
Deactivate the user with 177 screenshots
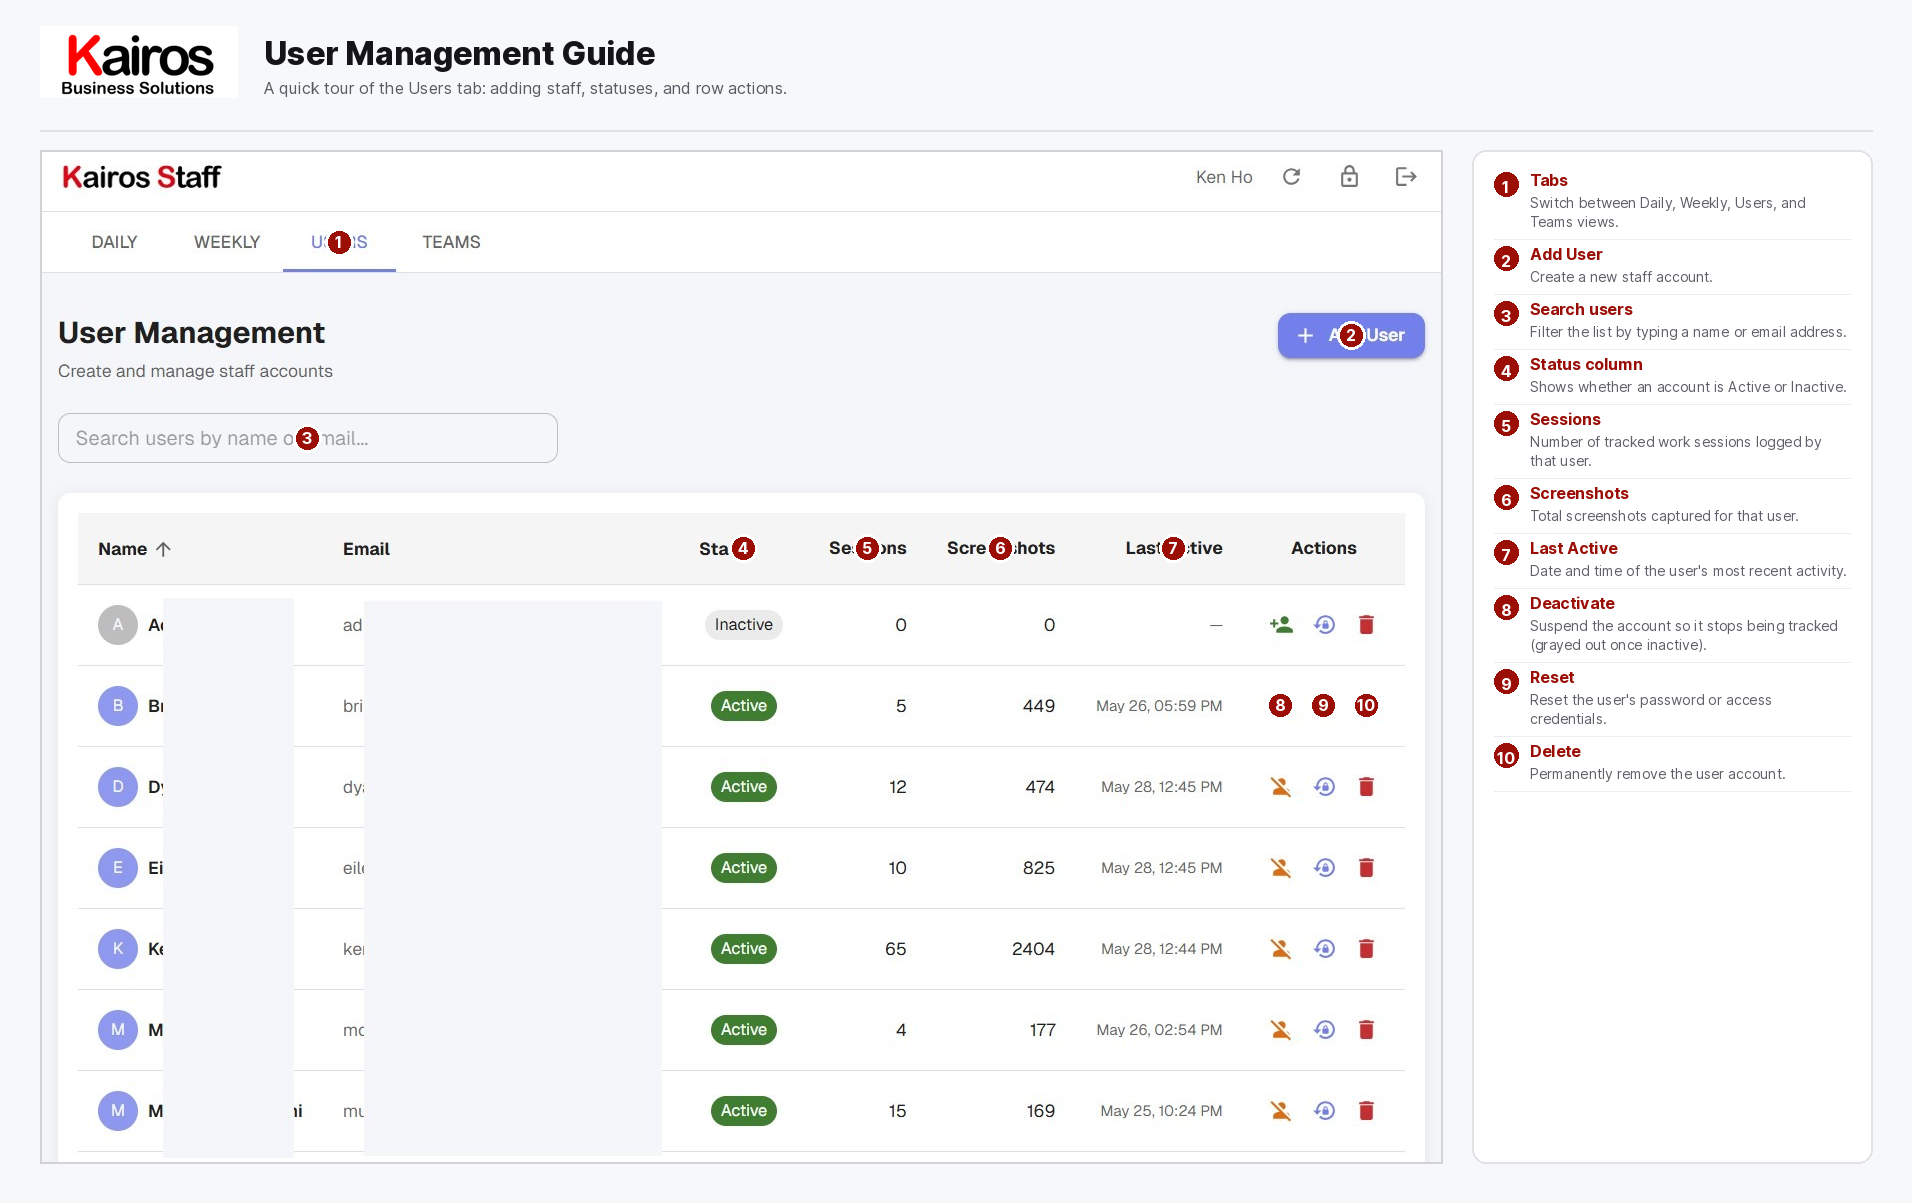1281,1030
